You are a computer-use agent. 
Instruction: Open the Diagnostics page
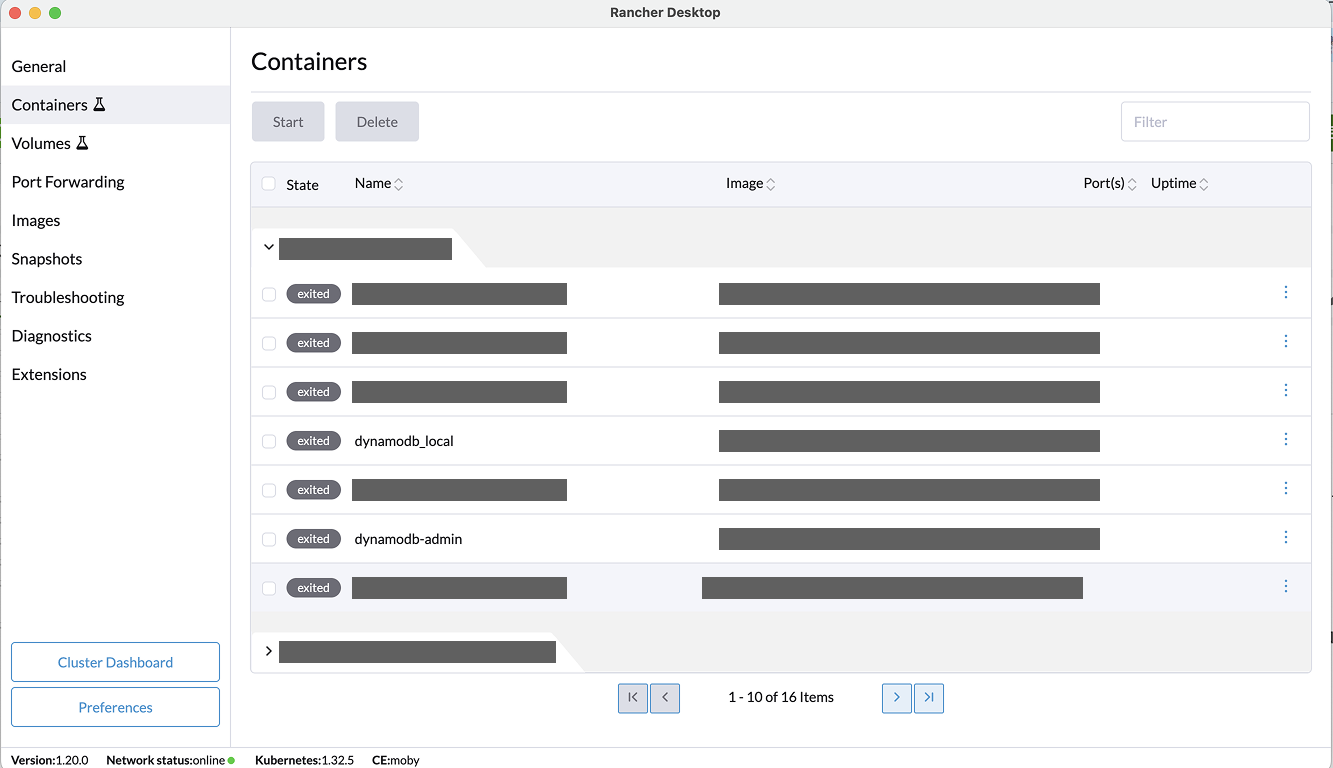[115, 336]
